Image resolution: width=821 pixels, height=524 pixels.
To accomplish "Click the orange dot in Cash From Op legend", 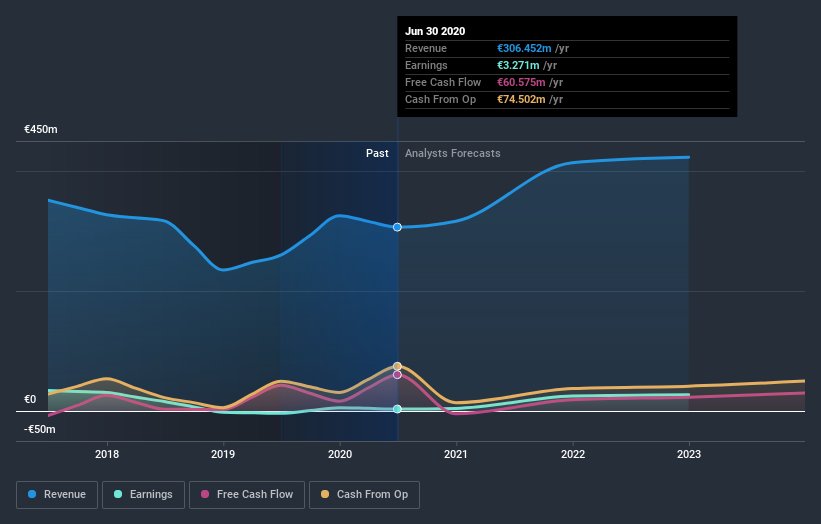I will [x=325, y=494].
